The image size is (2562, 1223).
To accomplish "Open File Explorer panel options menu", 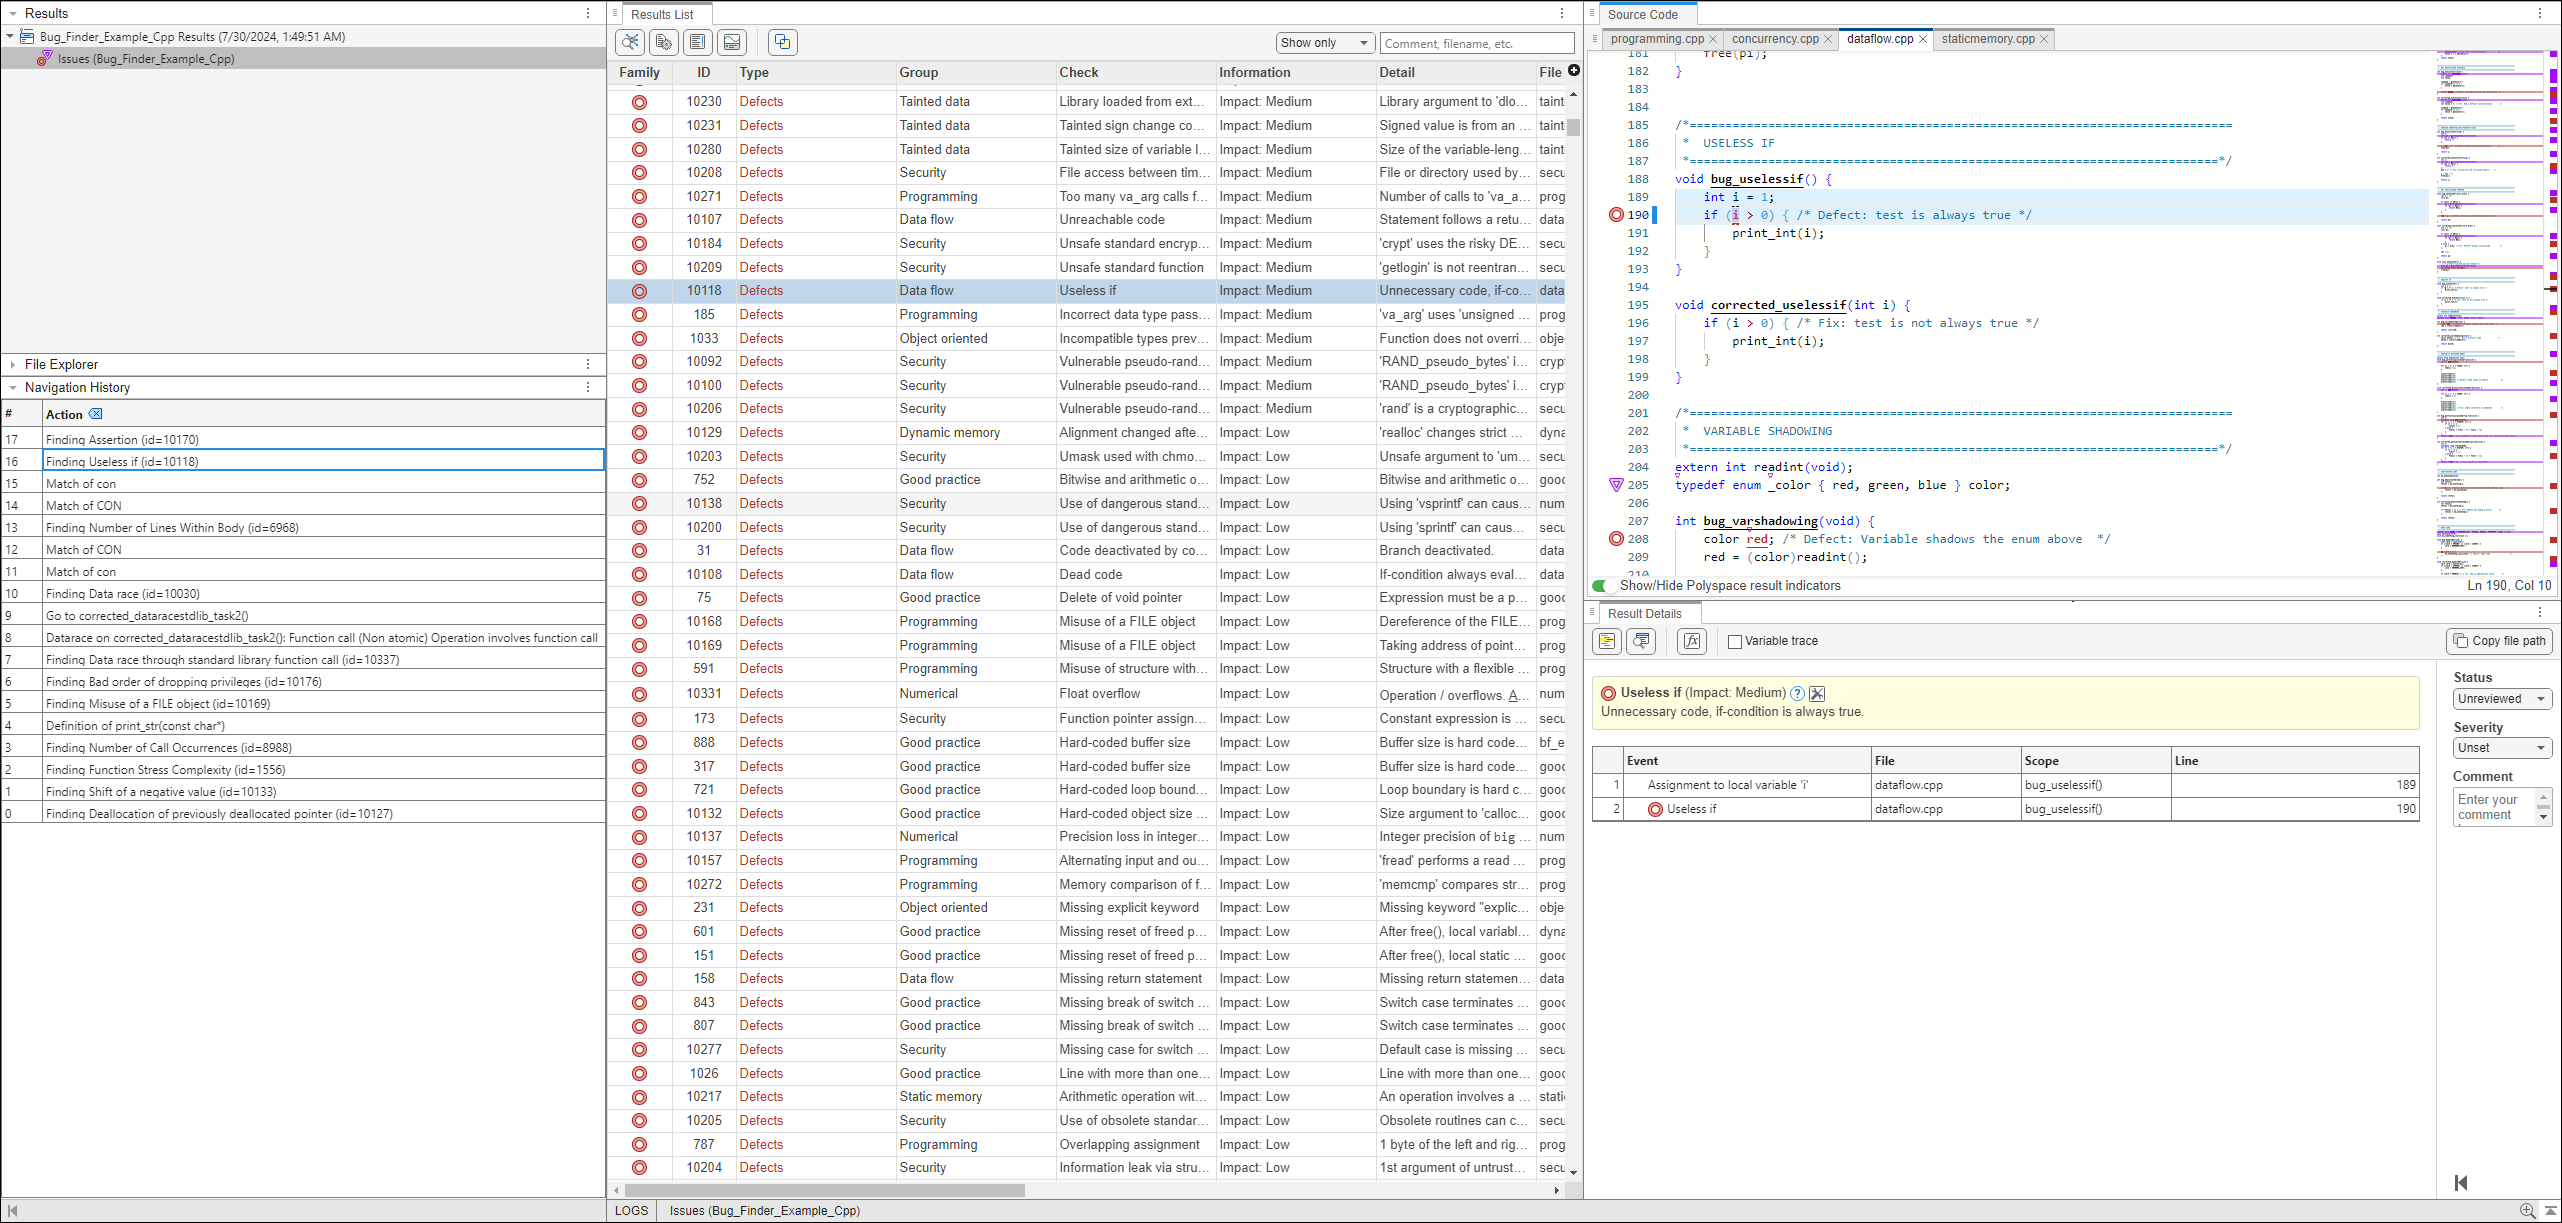I will 588,364.
